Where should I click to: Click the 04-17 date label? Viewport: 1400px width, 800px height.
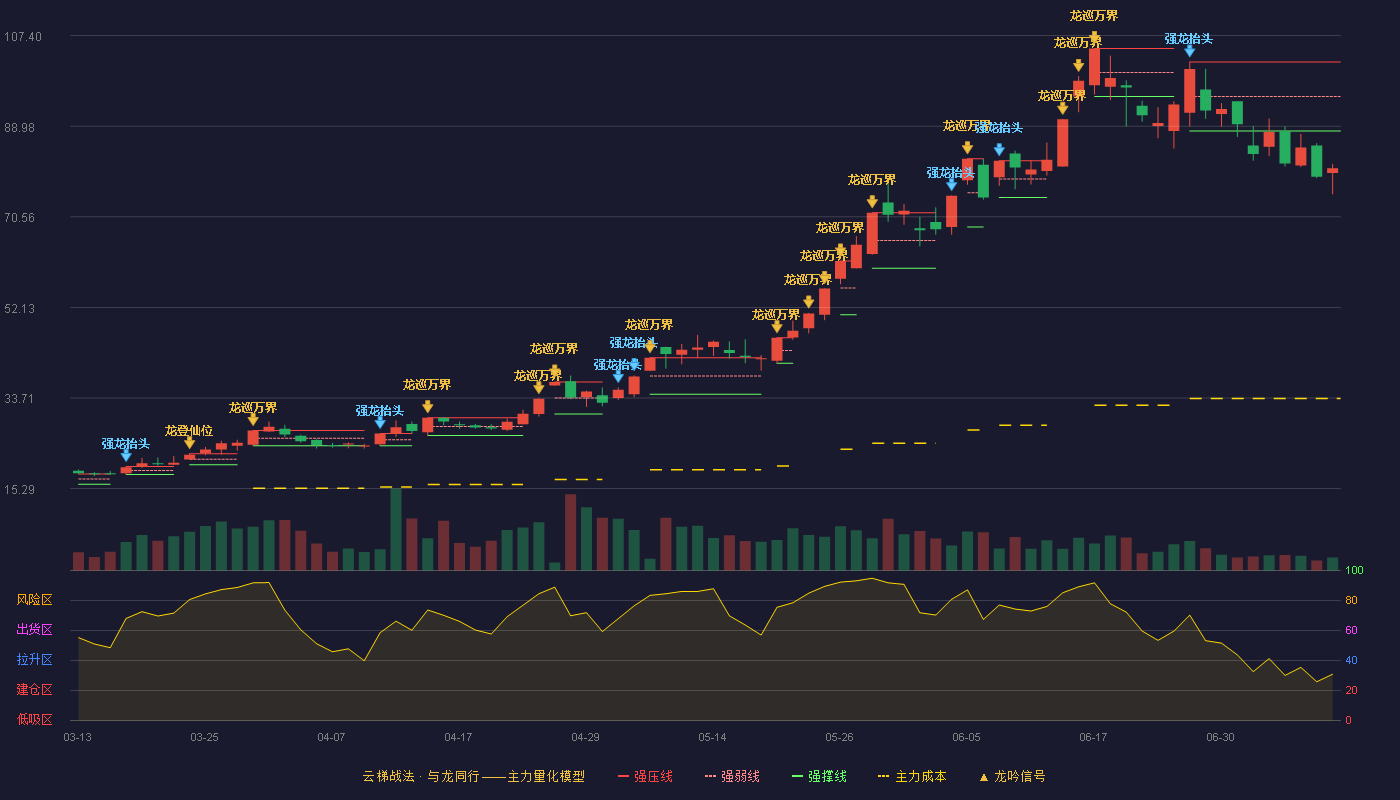[458, 737]
